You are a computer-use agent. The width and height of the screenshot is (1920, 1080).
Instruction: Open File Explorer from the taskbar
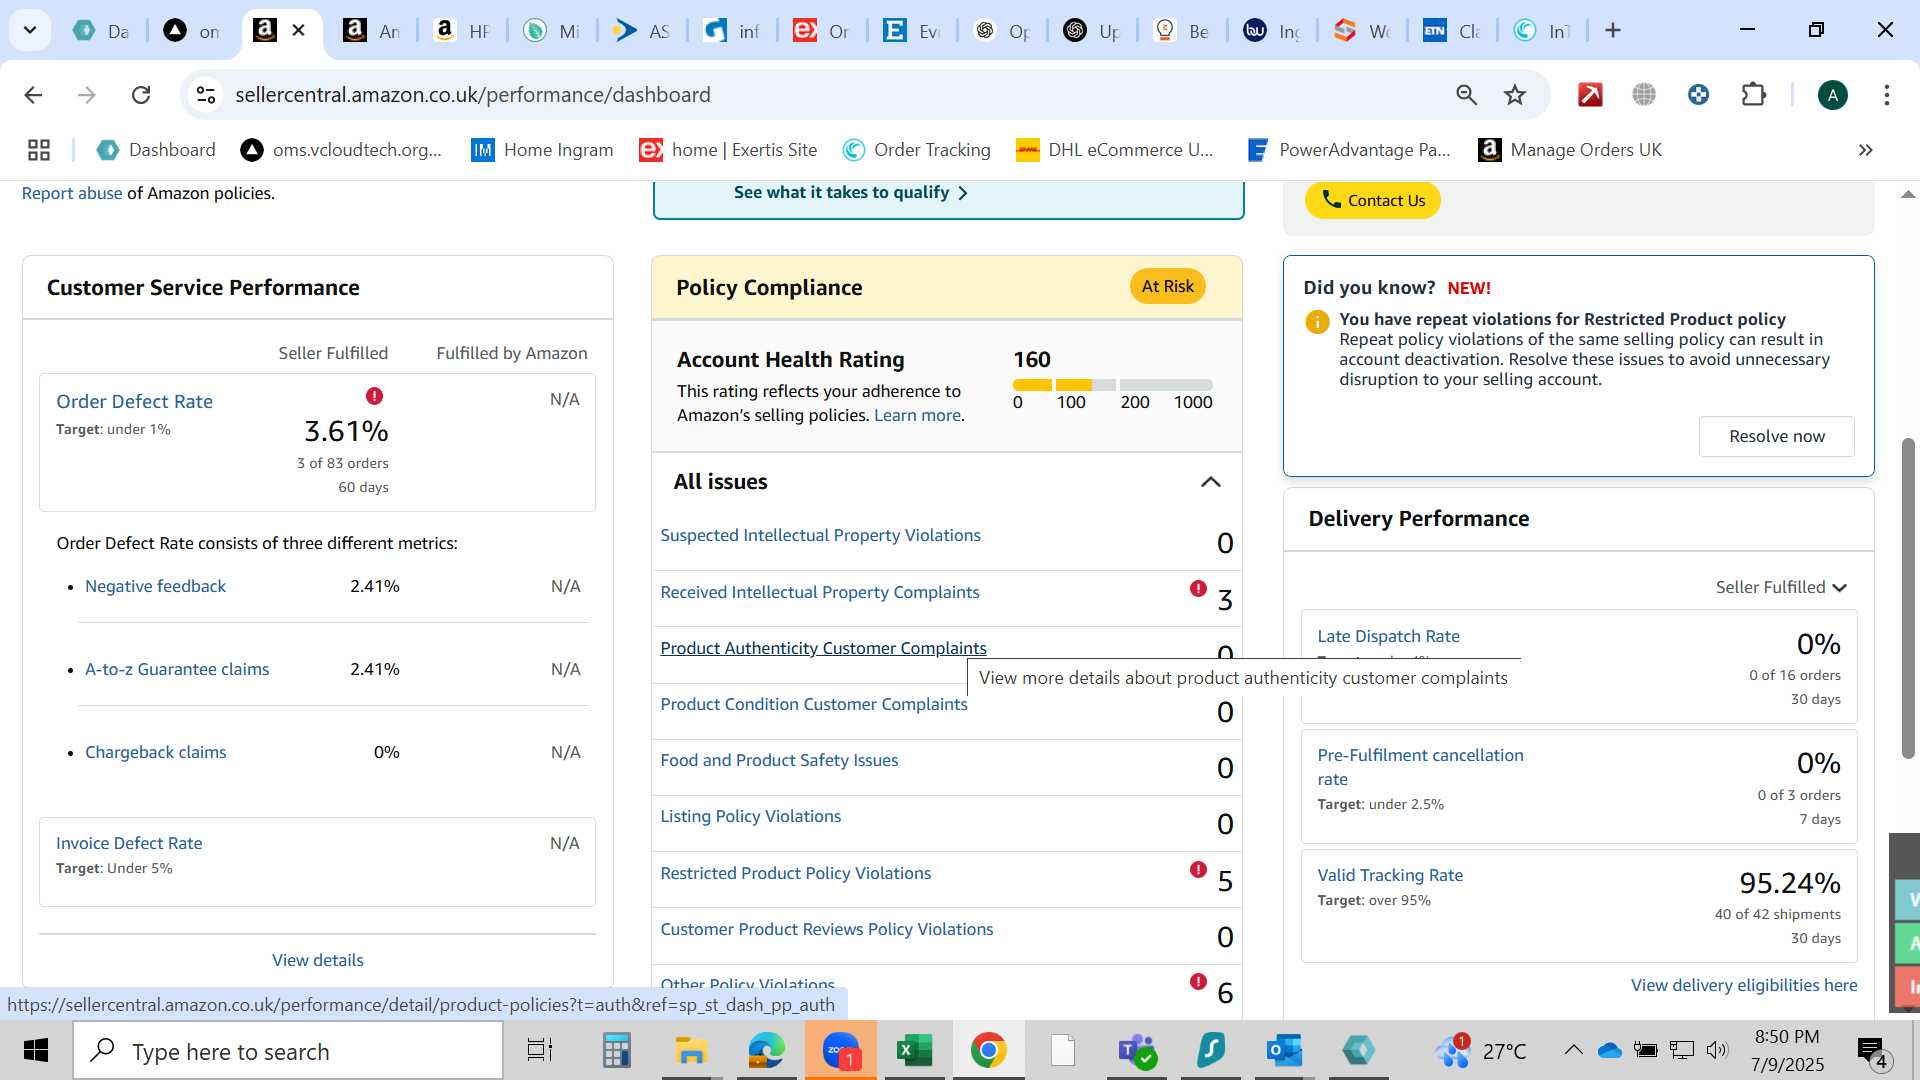691,1051
